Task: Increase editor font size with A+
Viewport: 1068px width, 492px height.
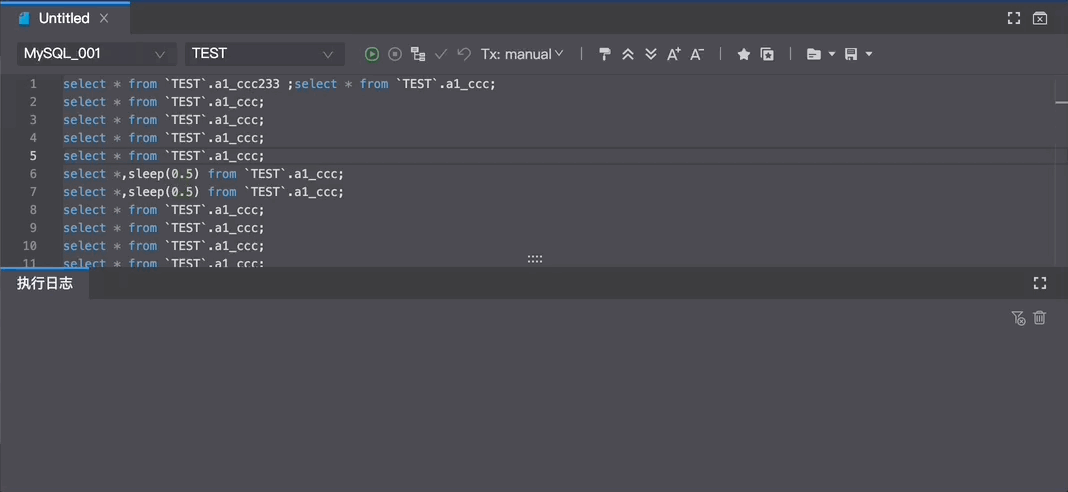Action: click(x=674, y=55)
